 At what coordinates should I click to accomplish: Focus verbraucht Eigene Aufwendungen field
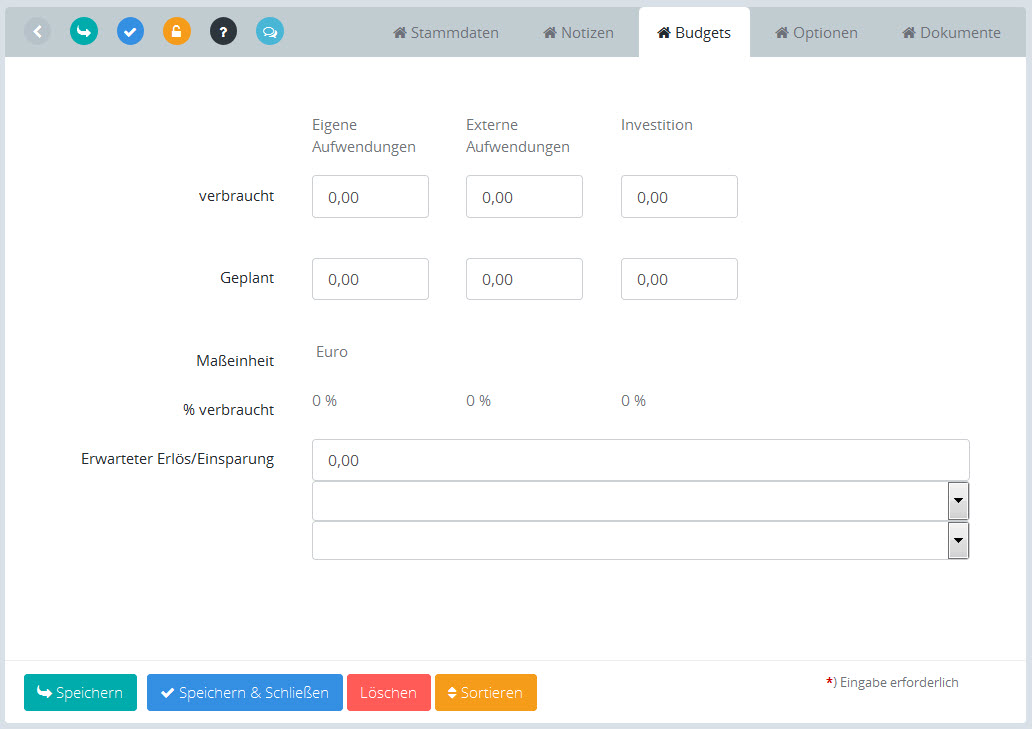coord(370,197)
